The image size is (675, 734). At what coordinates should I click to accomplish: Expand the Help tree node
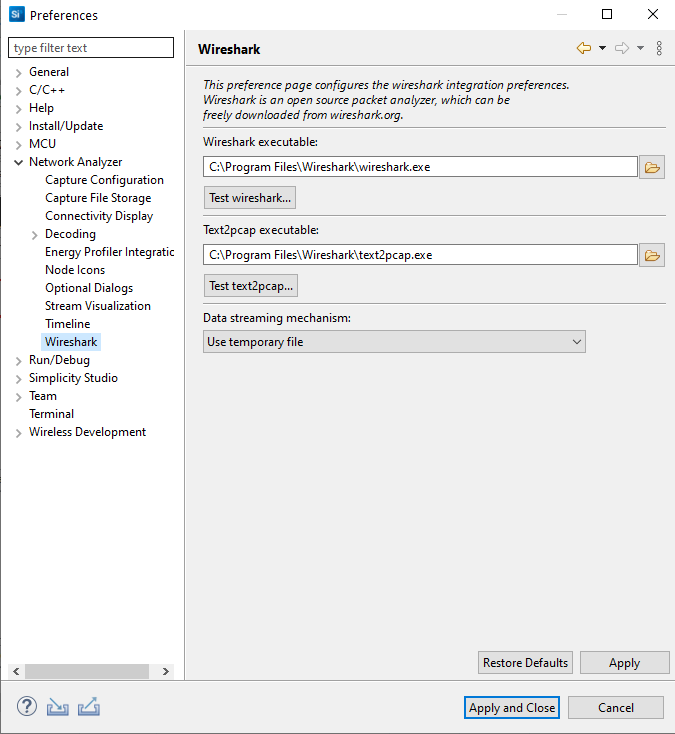(x=18, y=109)
